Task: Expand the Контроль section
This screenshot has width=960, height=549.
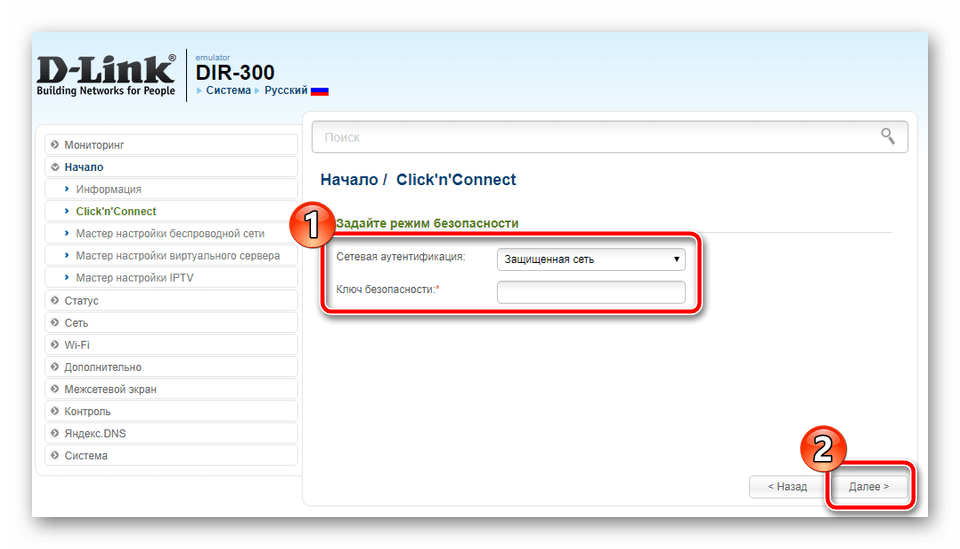Action: click(x=171, y=411)
